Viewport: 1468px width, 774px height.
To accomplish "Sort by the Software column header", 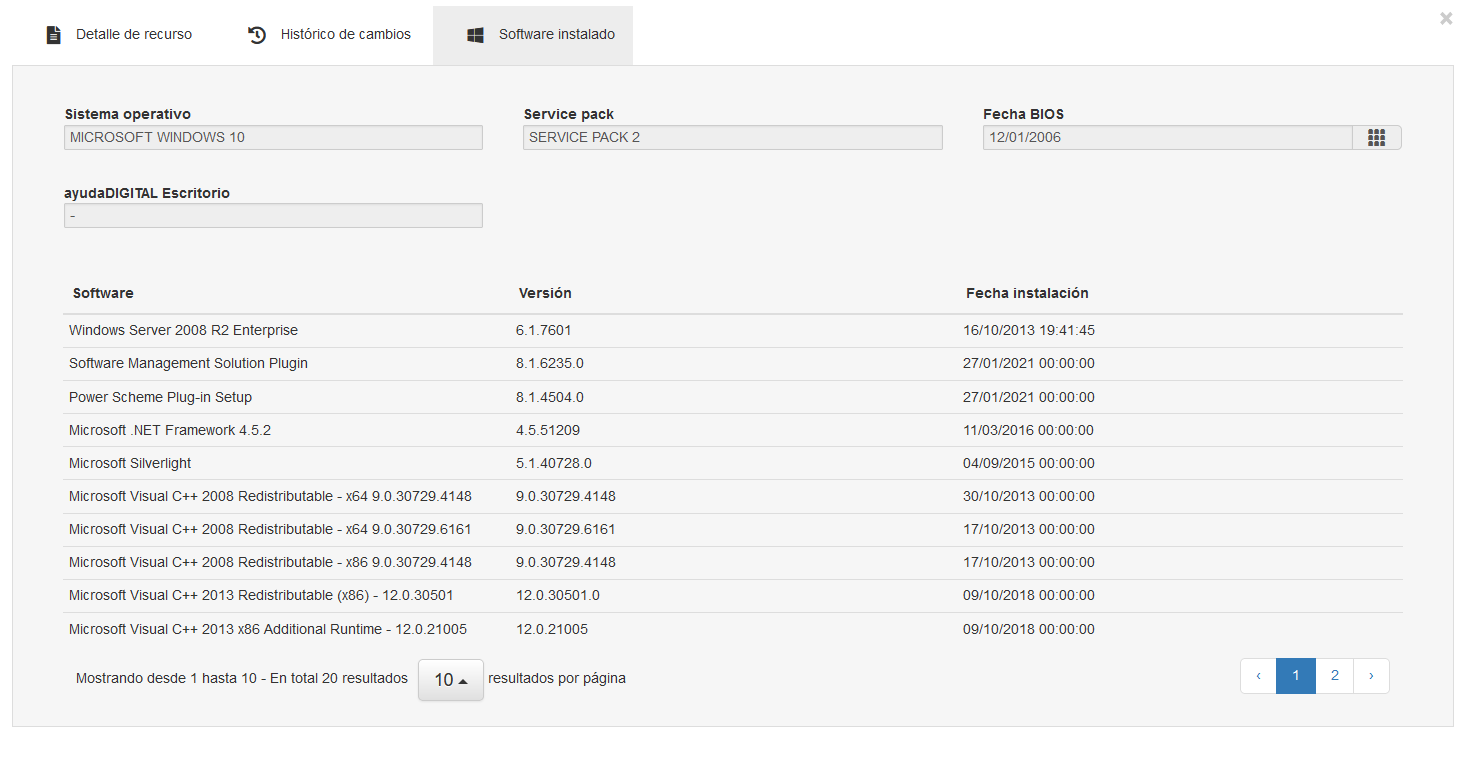I will pos(103,293).
